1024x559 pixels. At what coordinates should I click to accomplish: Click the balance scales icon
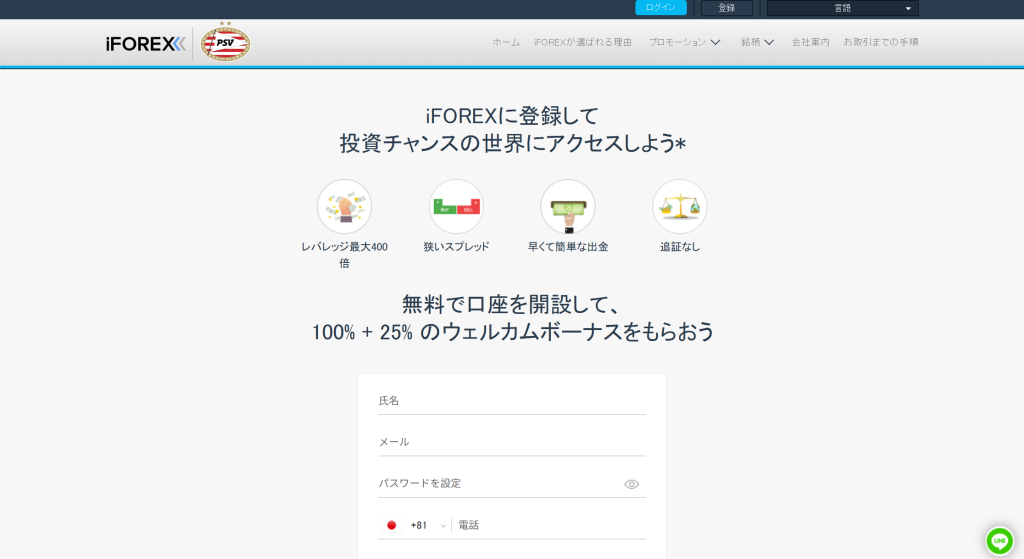(x=680, y=206)
